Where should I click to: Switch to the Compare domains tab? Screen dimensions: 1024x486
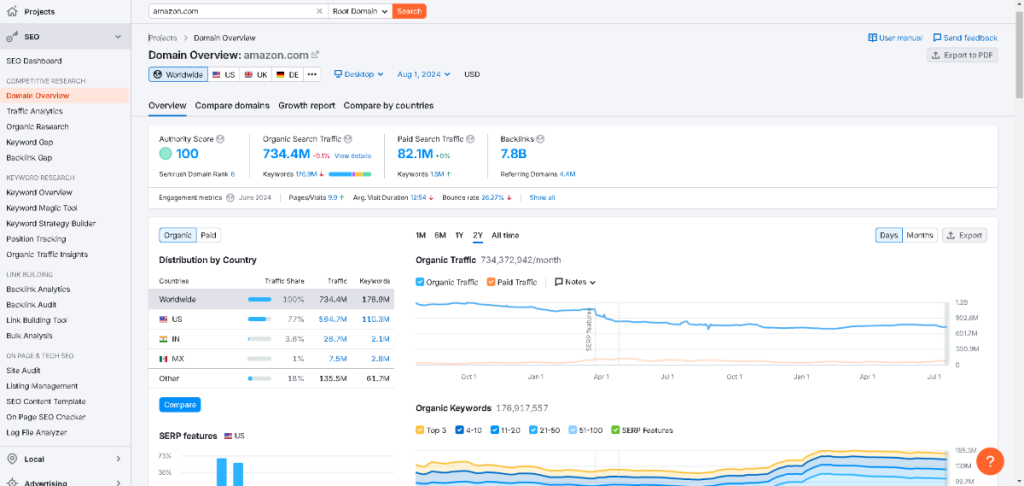click(232, 105)
